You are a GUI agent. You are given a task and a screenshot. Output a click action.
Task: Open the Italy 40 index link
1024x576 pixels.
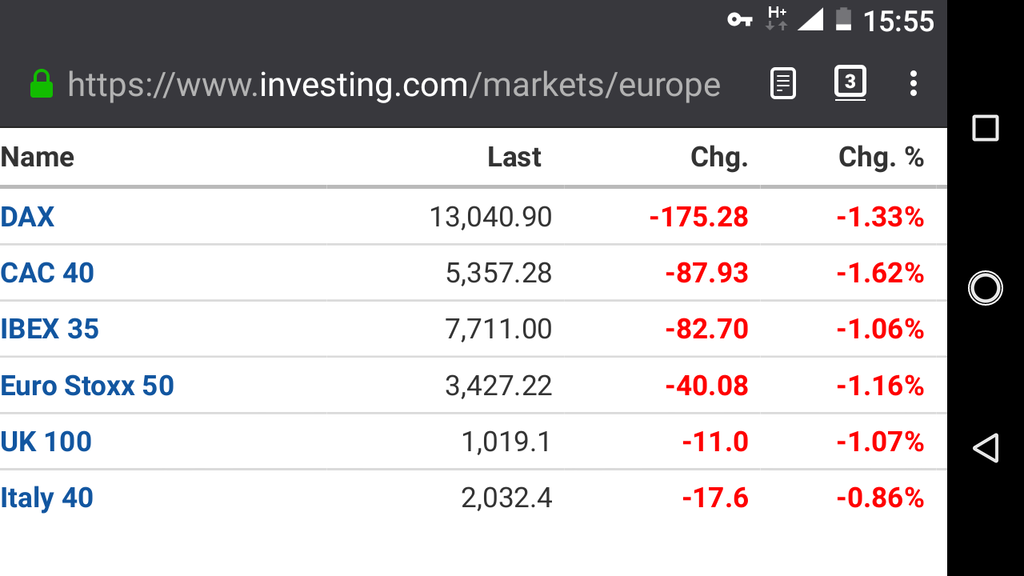click(47, 498)
